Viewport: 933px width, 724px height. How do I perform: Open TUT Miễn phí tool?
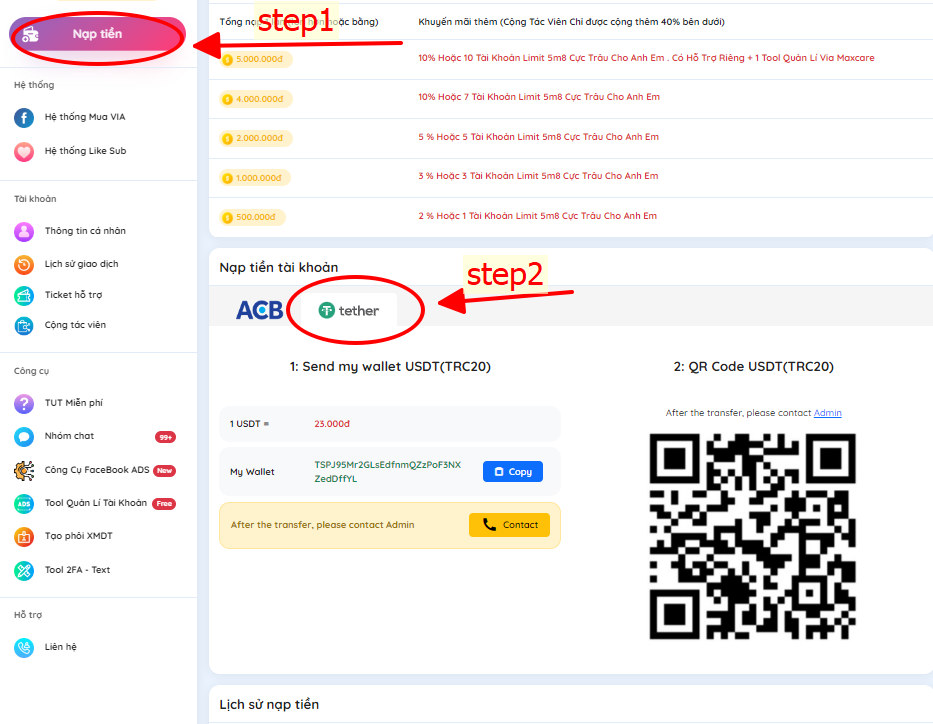[74, 403]
